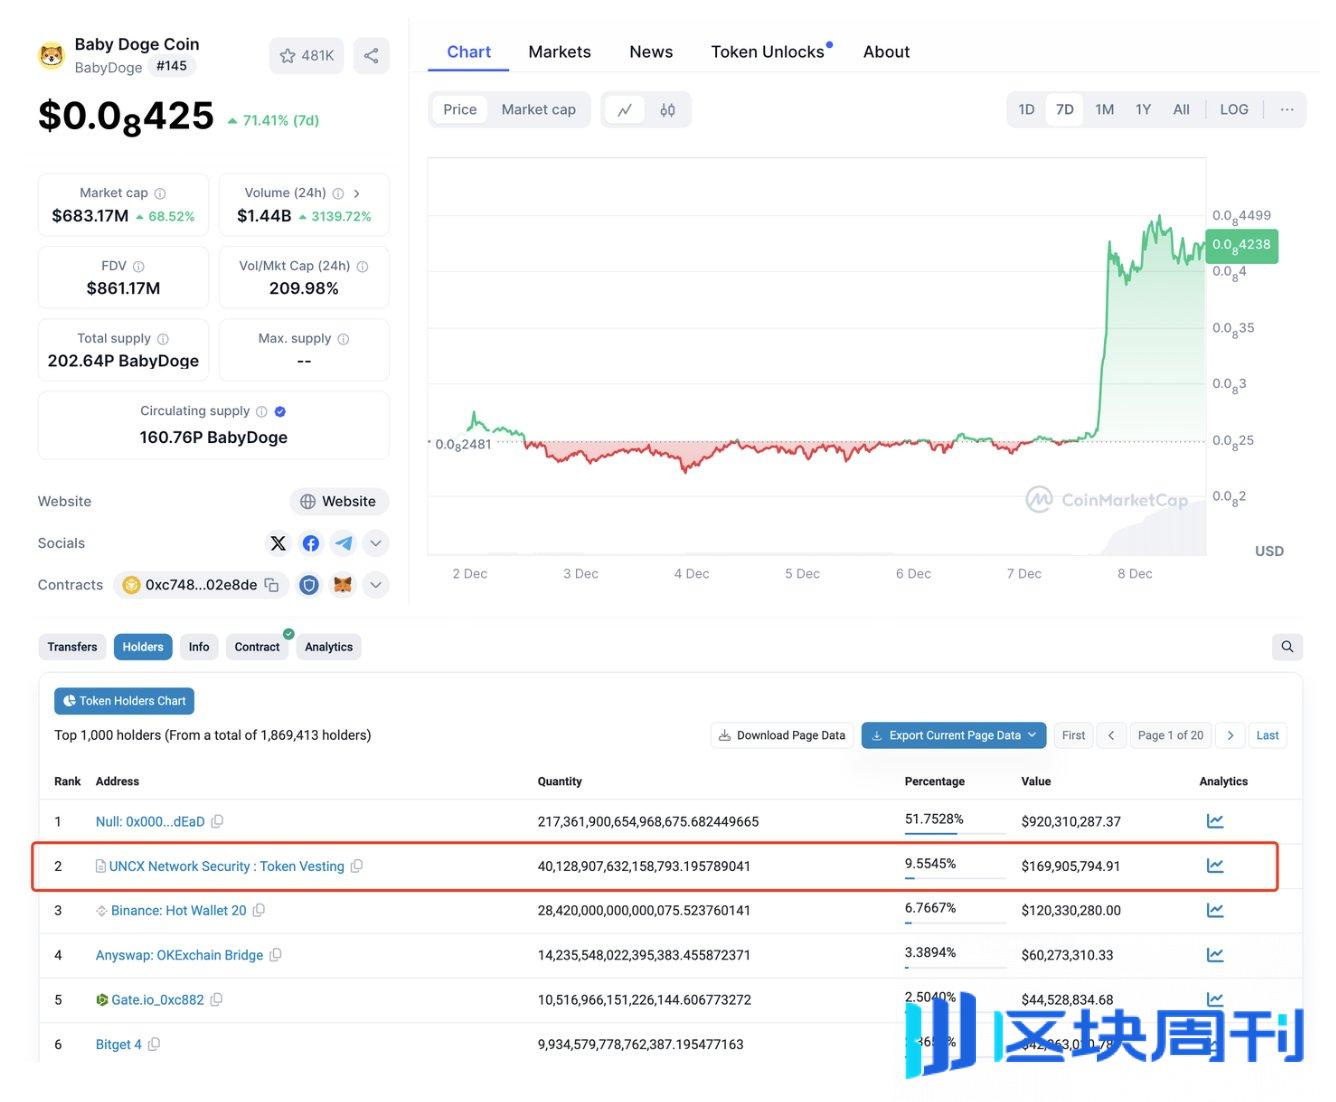Viewport: 1336px width, 1102px height.
Task: Open Null: 0x000...dEaD address link
Action: coord(150,822)
